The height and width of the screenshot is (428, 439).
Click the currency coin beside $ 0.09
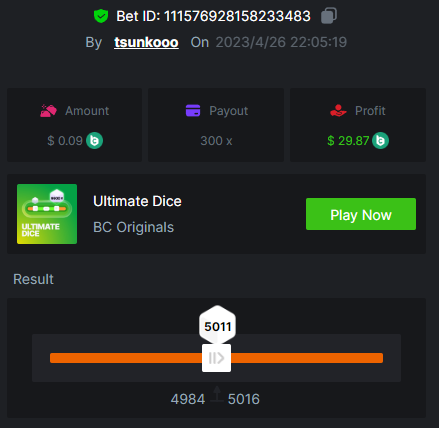[x=95, y=140]
